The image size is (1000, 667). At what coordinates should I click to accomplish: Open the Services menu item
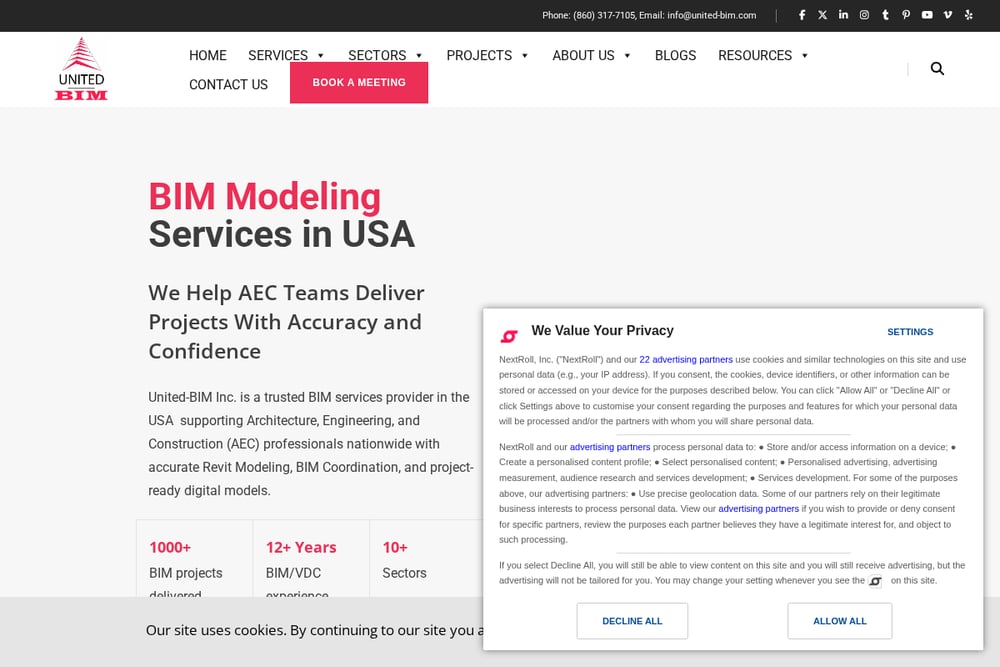point(278,55)
